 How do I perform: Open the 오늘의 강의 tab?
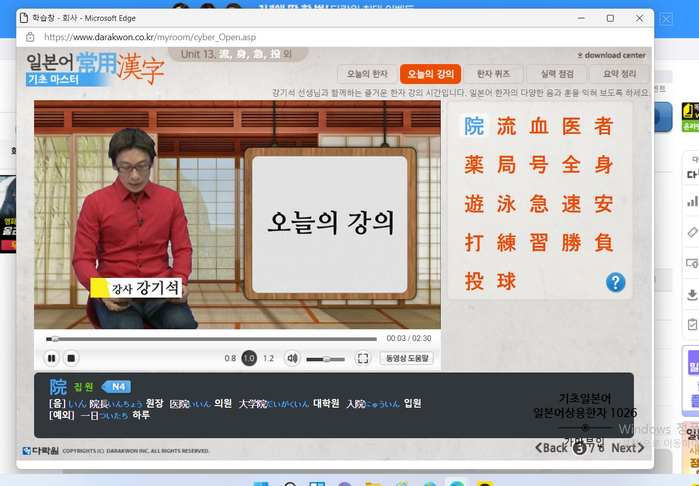click(430, 74)
